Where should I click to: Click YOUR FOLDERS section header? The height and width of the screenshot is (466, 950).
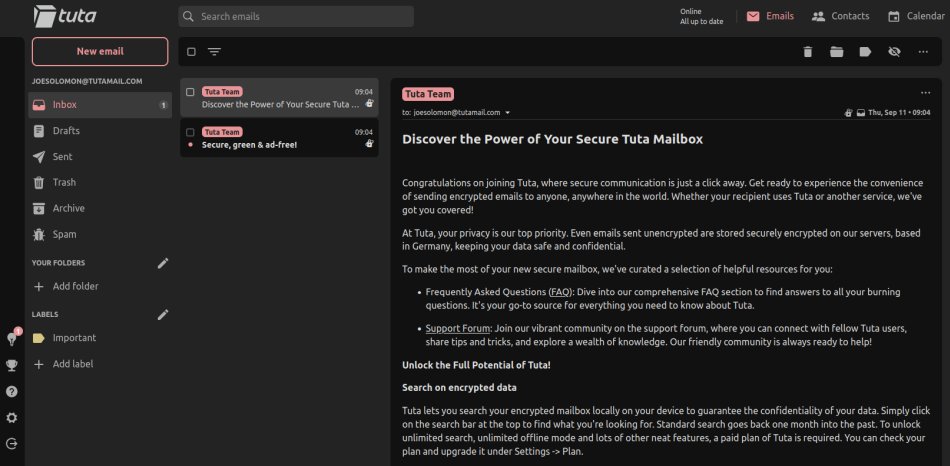[58, 263]
